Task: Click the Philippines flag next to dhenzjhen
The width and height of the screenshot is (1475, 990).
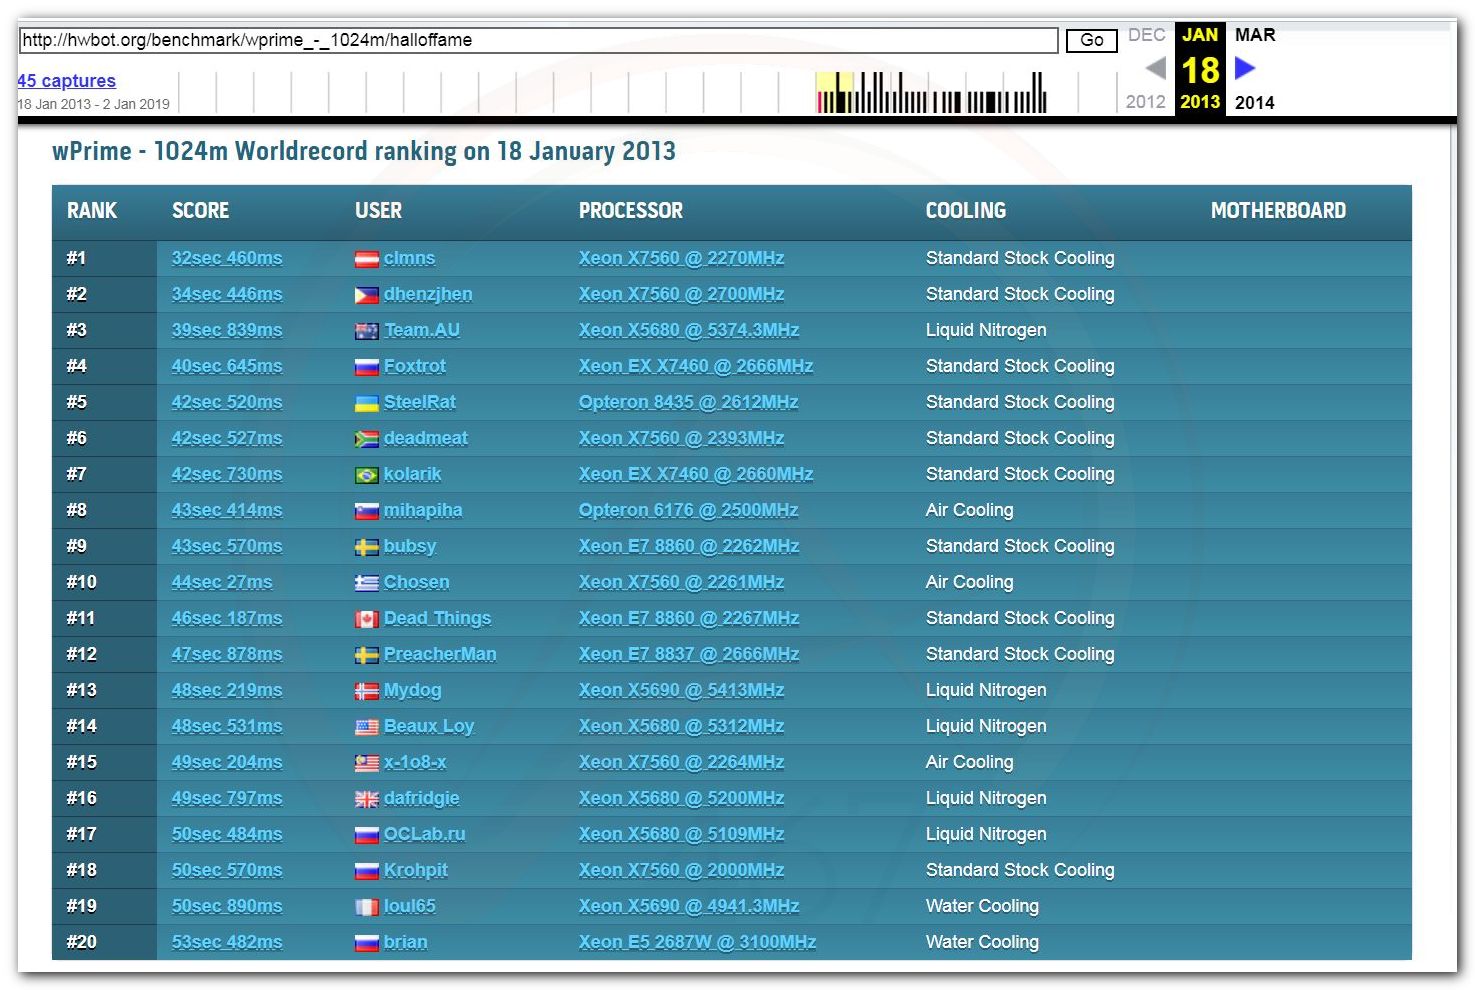Action: (x=366, y=295)
